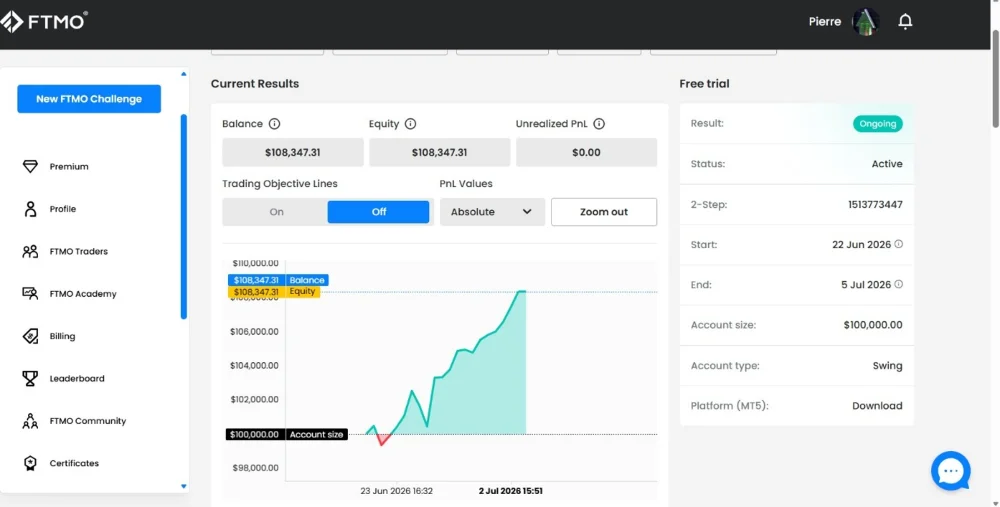Screen dimensions: 1000x507
Task: Open Premium menu item
Action: click(69, 166)
